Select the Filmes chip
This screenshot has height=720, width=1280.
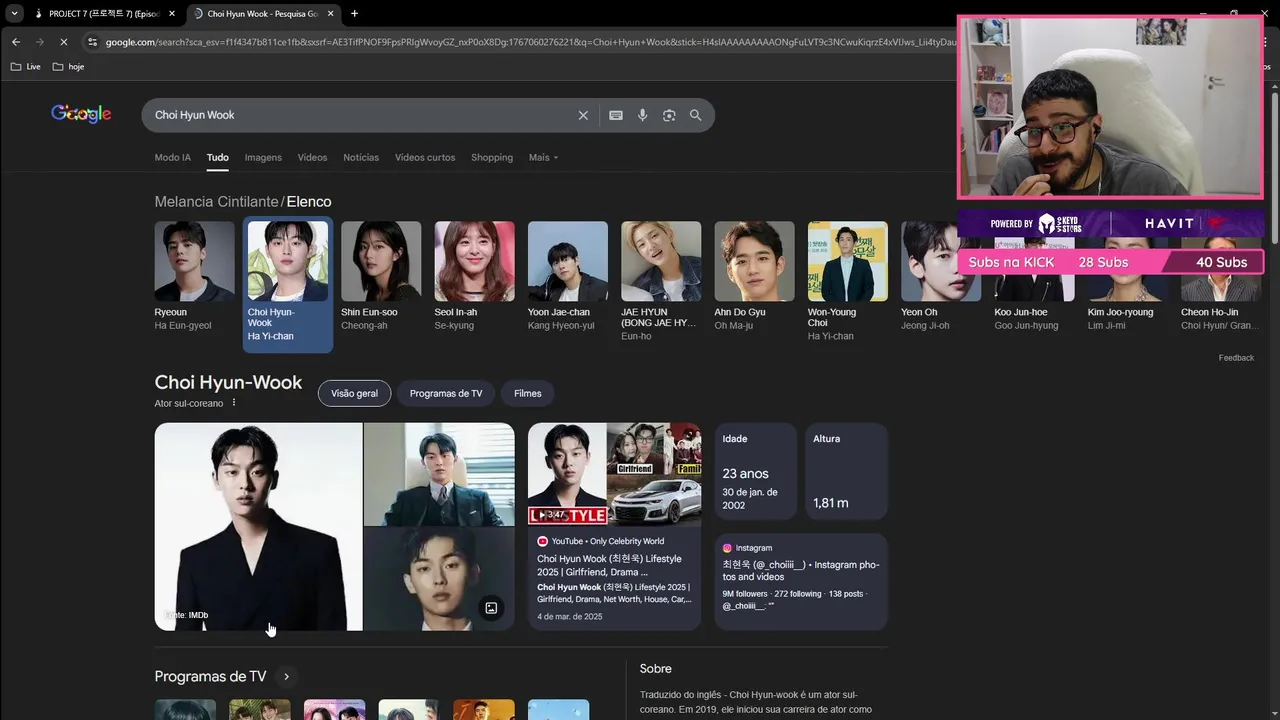(528, 393)
